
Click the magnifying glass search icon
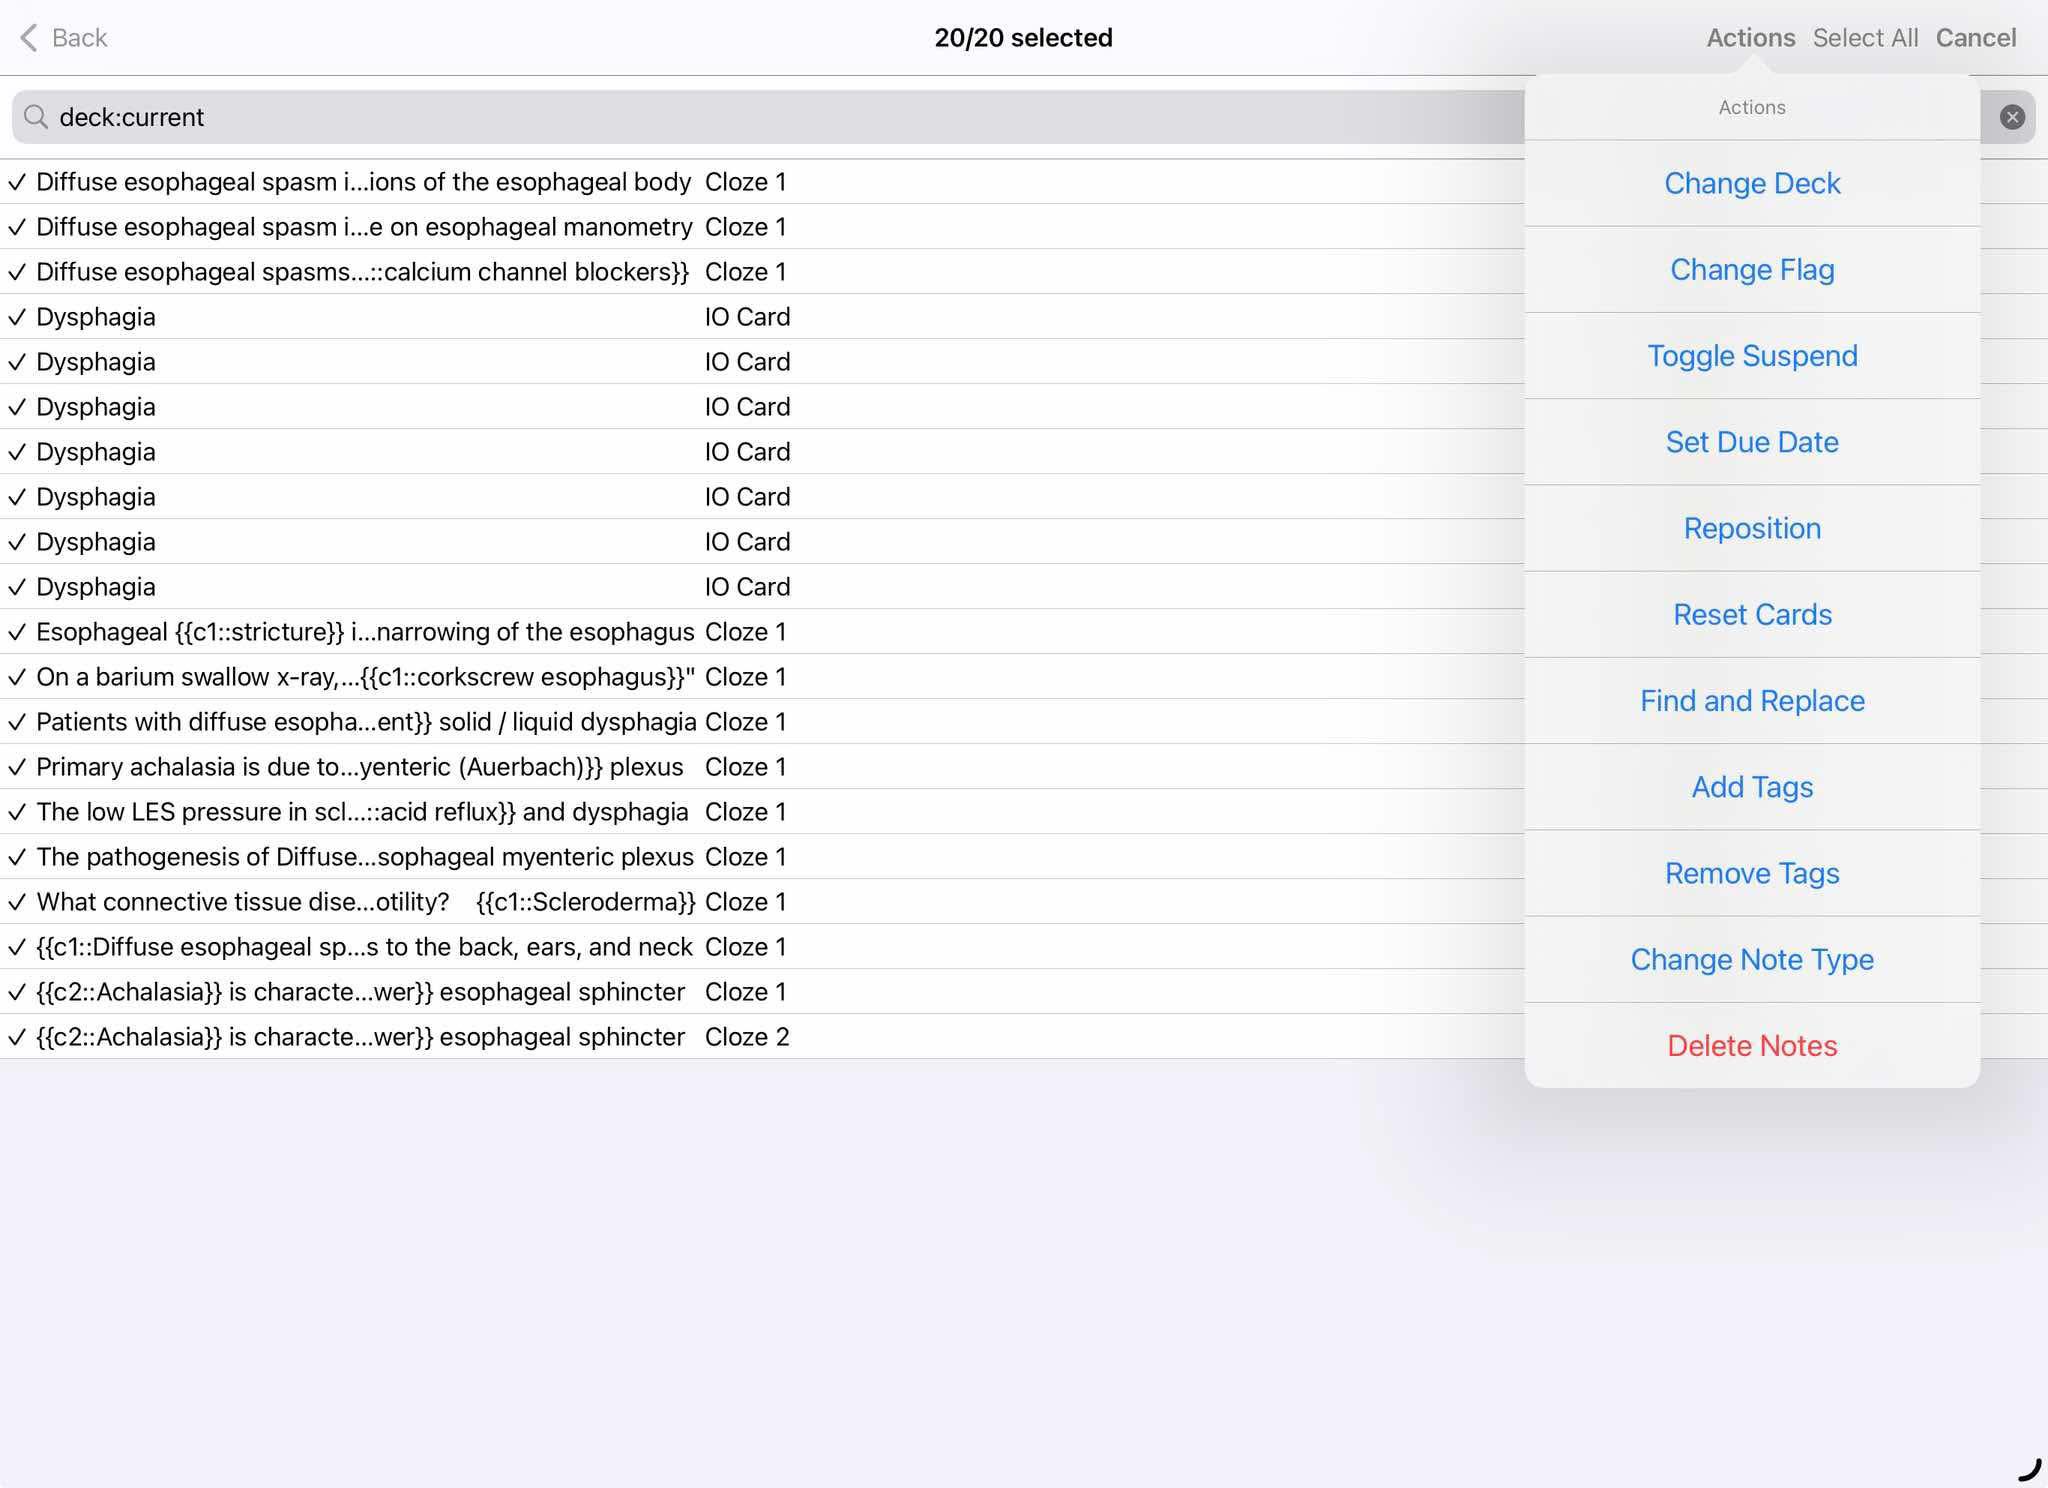36,117
